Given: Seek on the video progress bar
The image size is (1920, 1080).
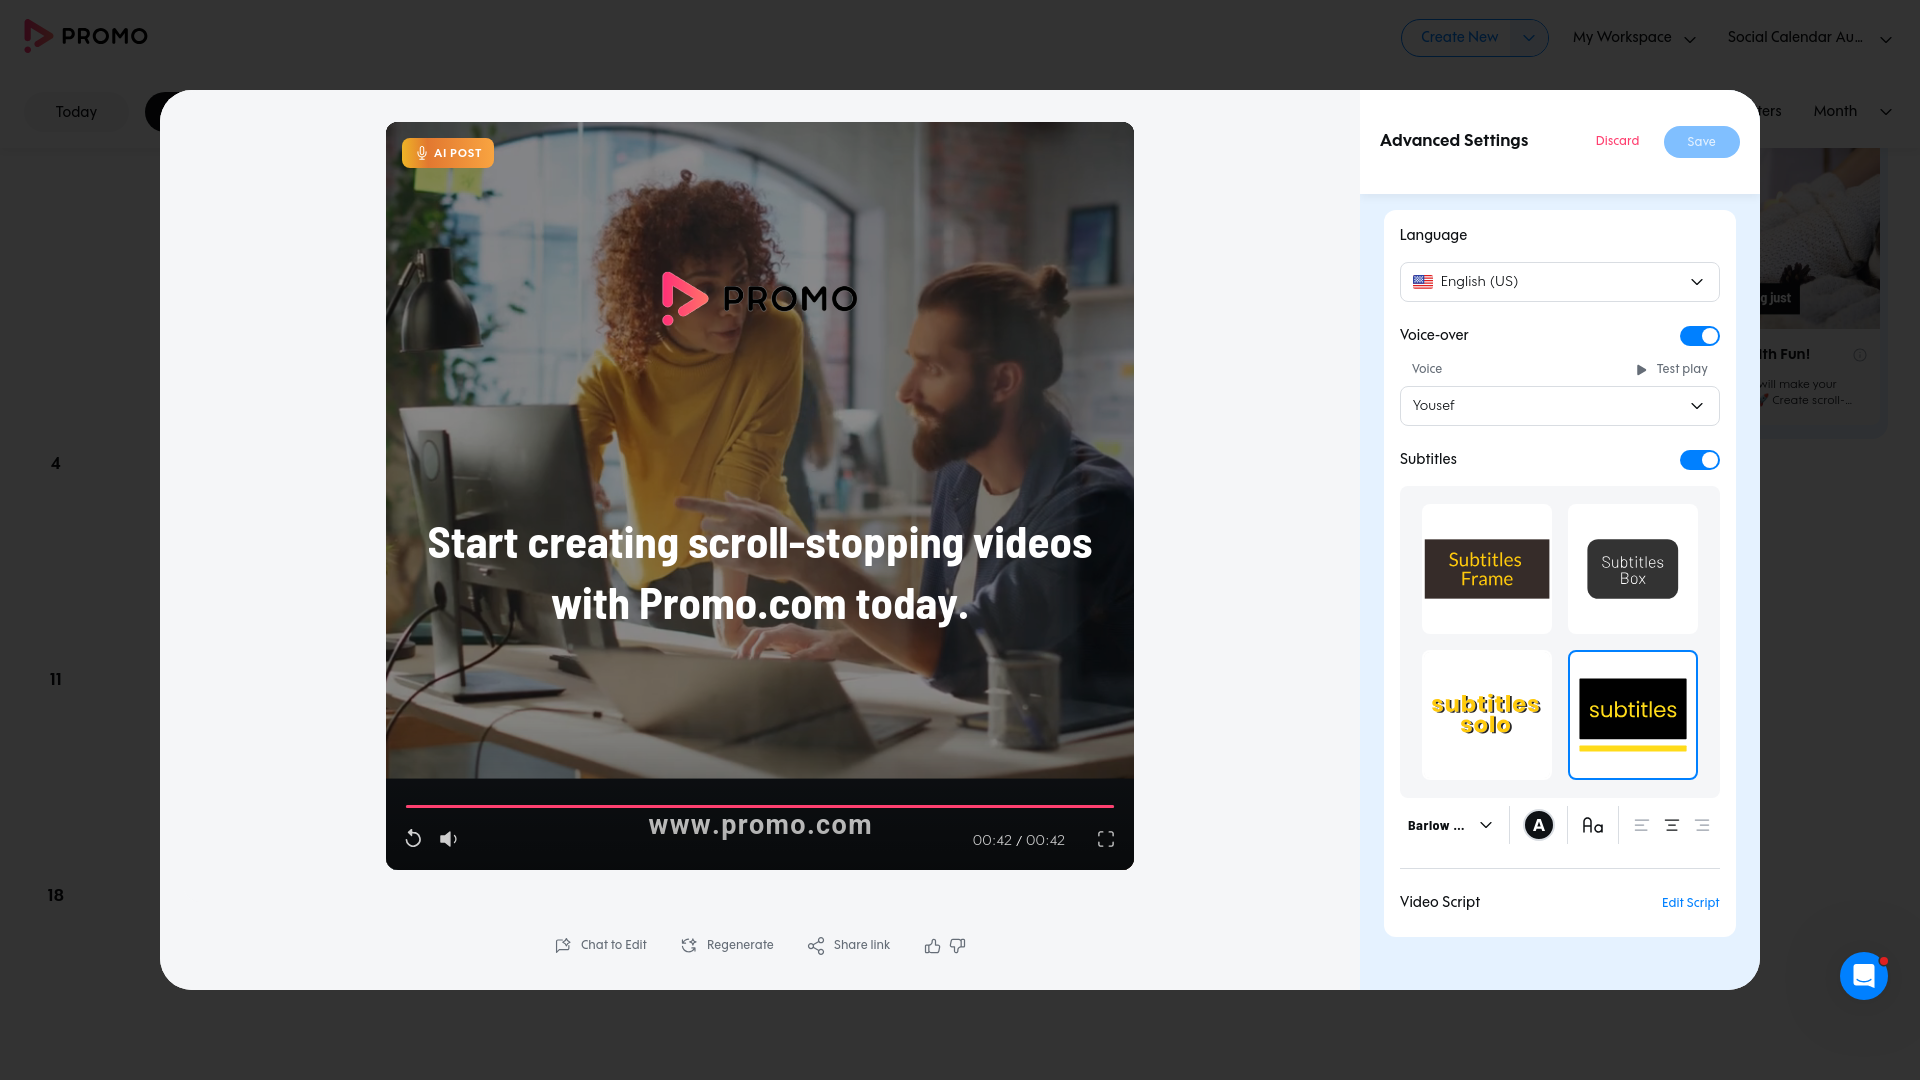Looking at the screenshot, I should click(x=760, y=806).
